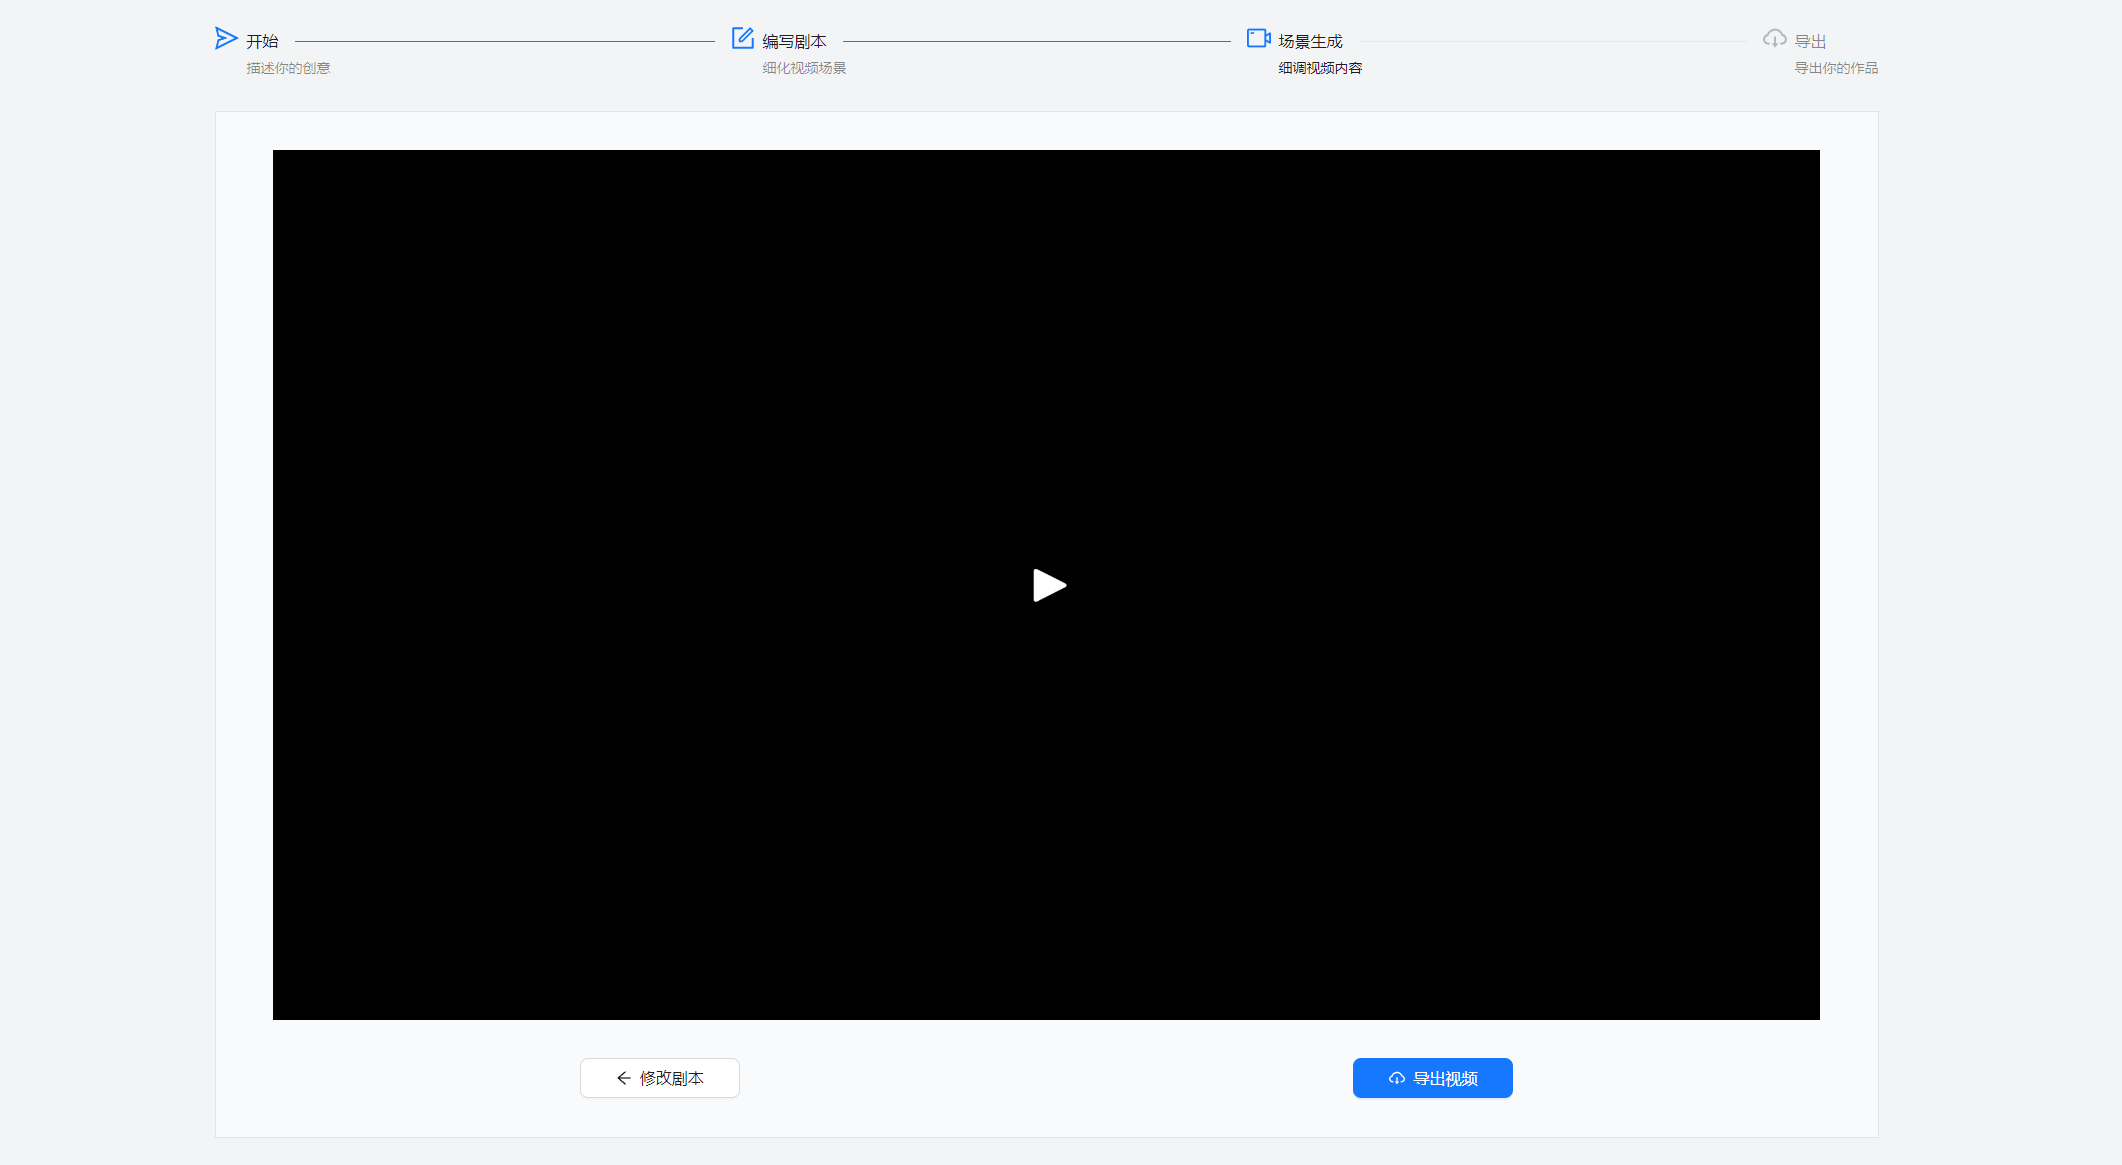Viewport: 2122px width, 1165px height.
Task: Click the pencil edit icon for 编写剧本
Action: coord(742,39)
